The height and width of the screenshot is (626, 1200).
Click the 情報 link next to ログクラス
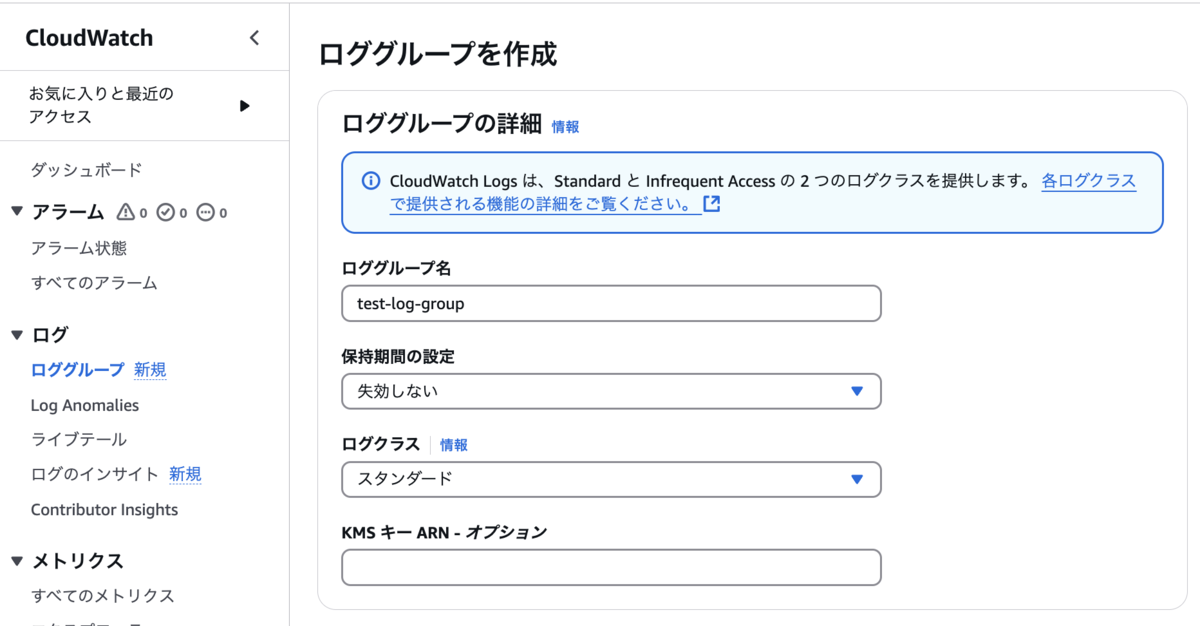pos(454,445)
